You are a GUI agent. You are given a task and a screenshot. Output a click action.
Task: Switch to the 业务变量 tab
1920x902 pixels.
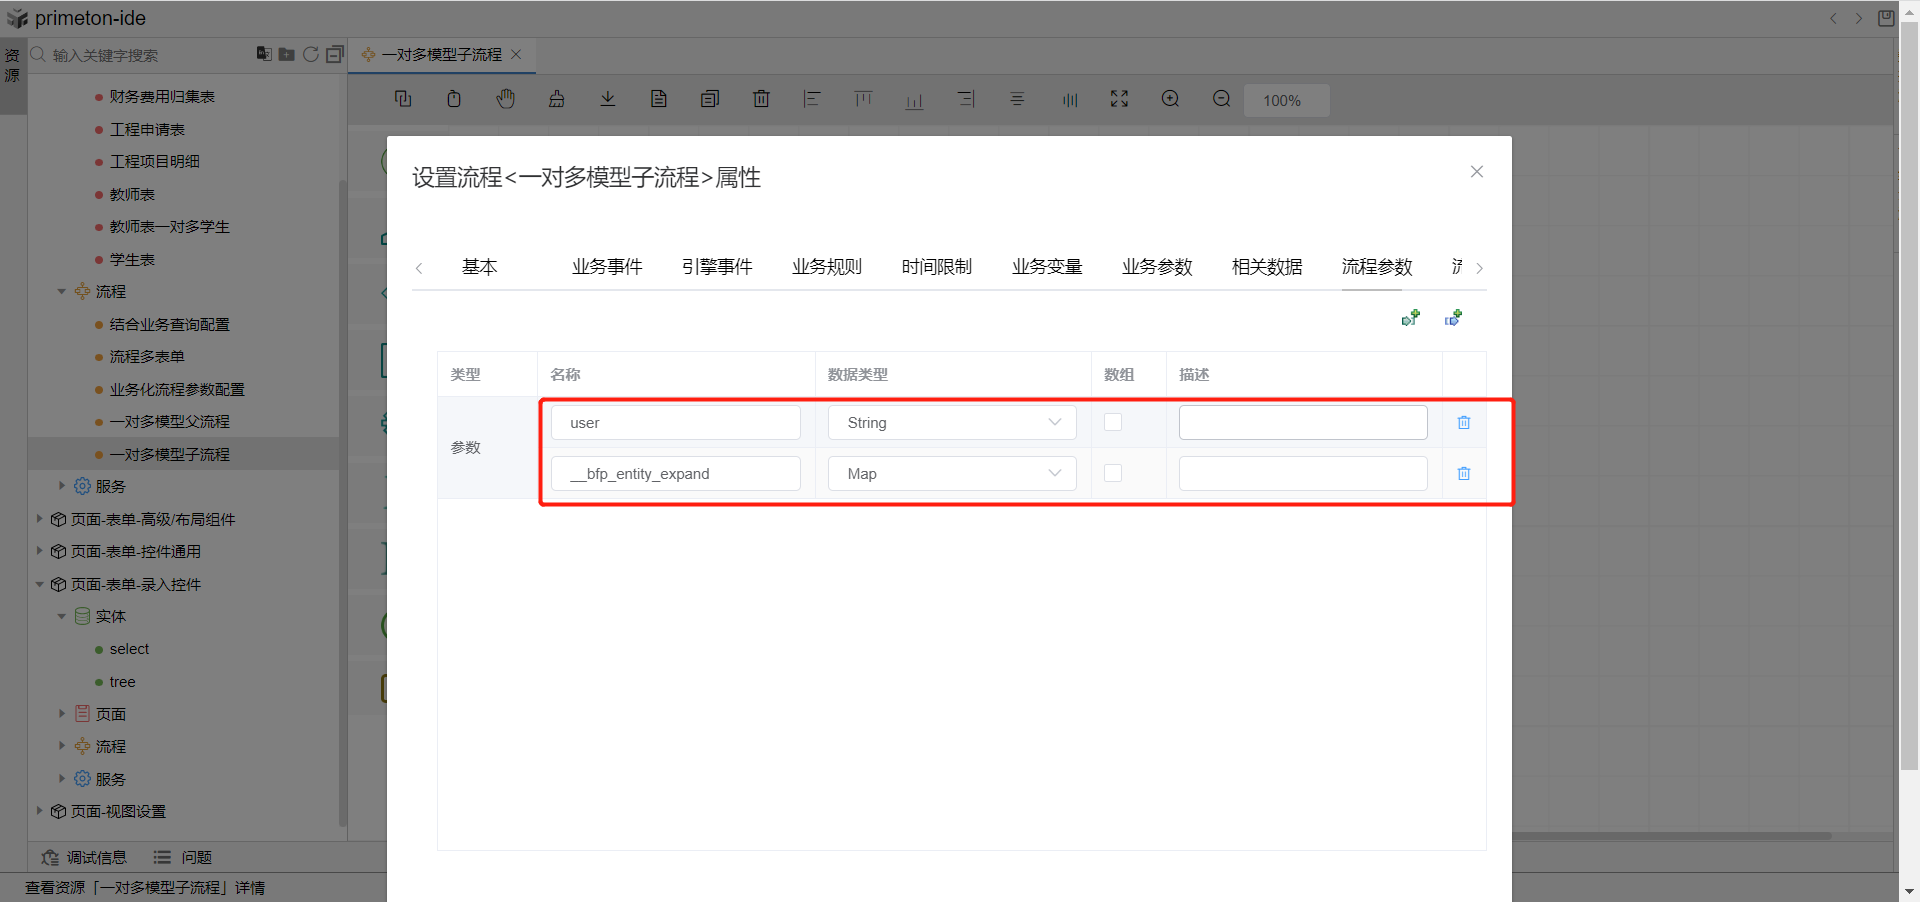[1047, 267]
